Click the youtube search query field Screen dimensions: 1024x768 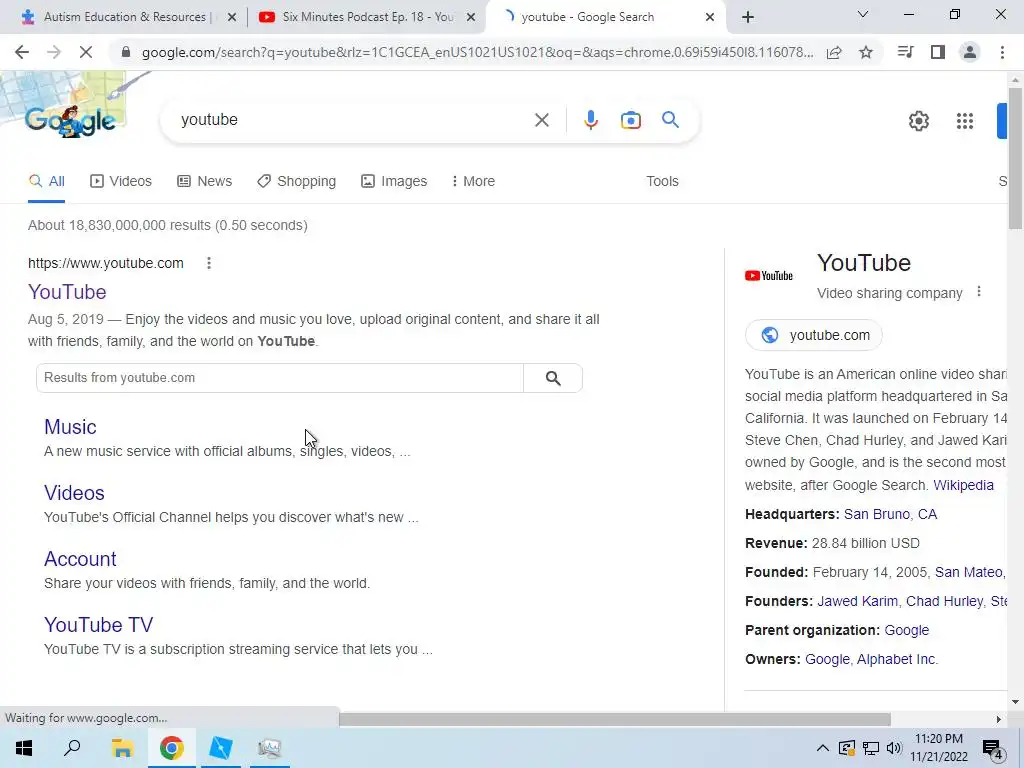click(353, 120)
